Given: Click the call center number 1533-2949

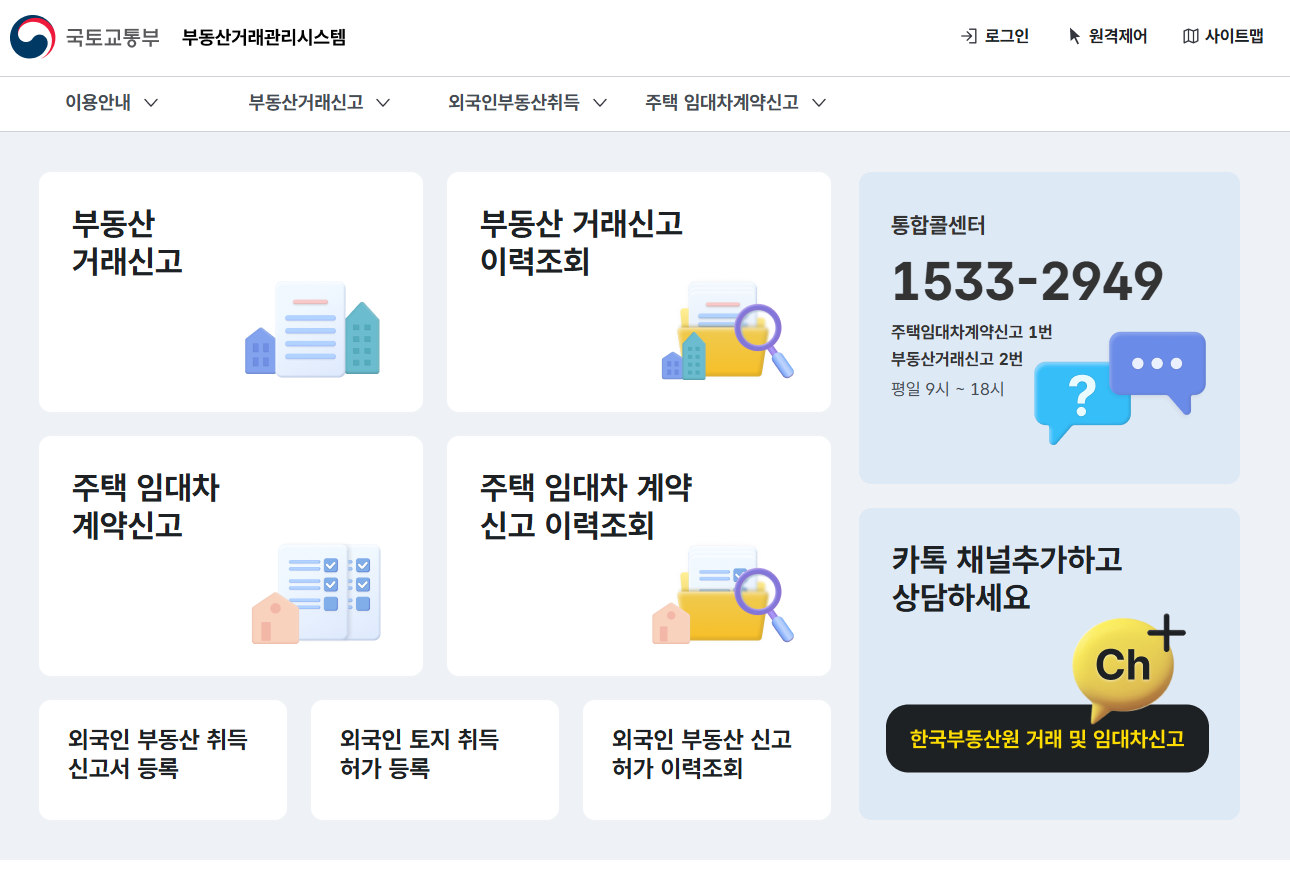Looking at the screenshot, I should (1027, 282).
